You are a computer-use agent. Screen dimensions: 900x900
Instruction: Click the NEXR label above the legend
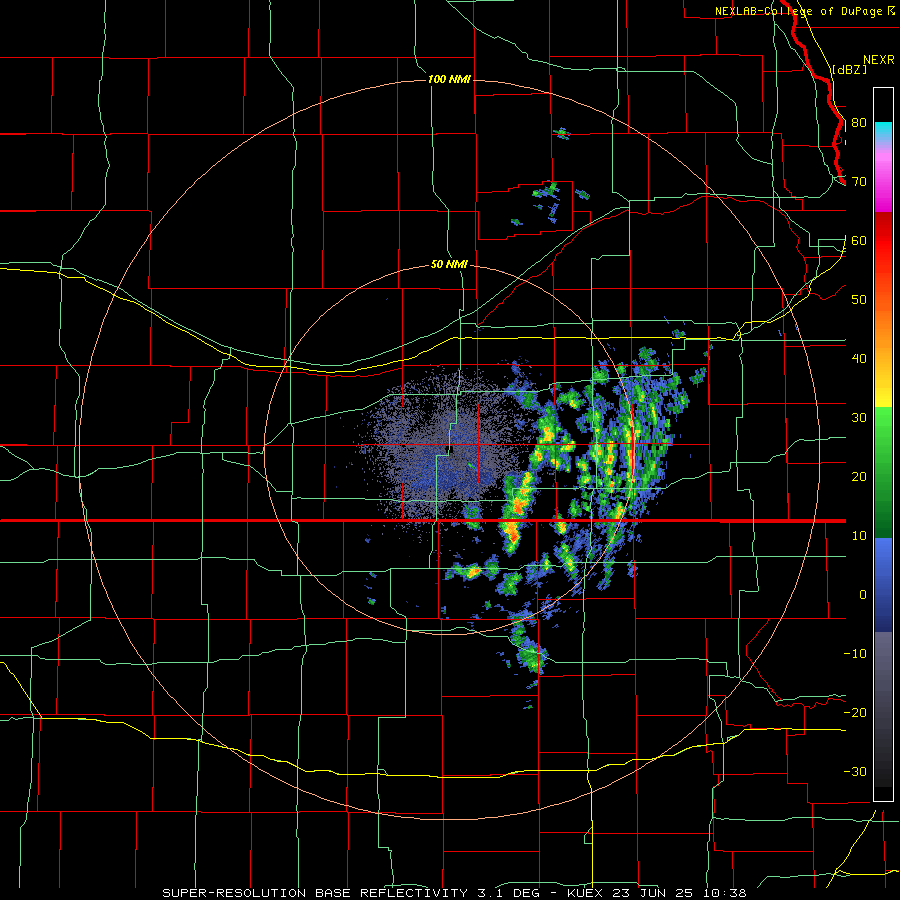(879, 60)
